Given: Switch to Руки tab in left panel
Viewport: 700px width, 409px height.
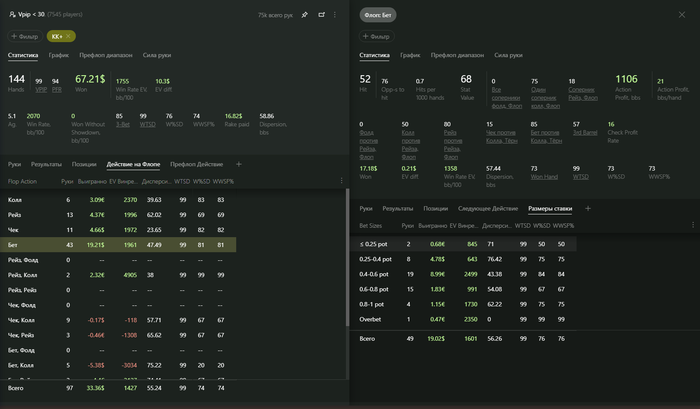Looking at the screenshot, I should [x=14, y=164].
